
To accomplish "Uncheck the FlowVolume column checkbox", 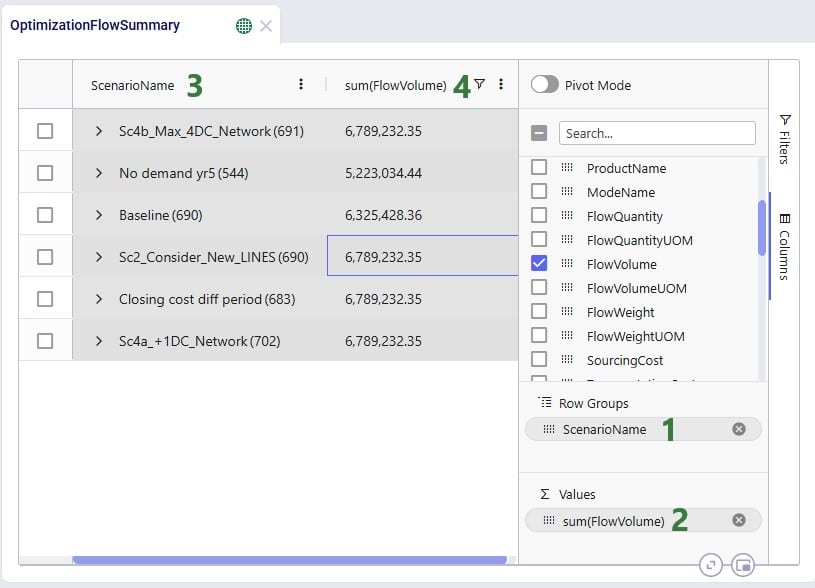I will 539,263.
